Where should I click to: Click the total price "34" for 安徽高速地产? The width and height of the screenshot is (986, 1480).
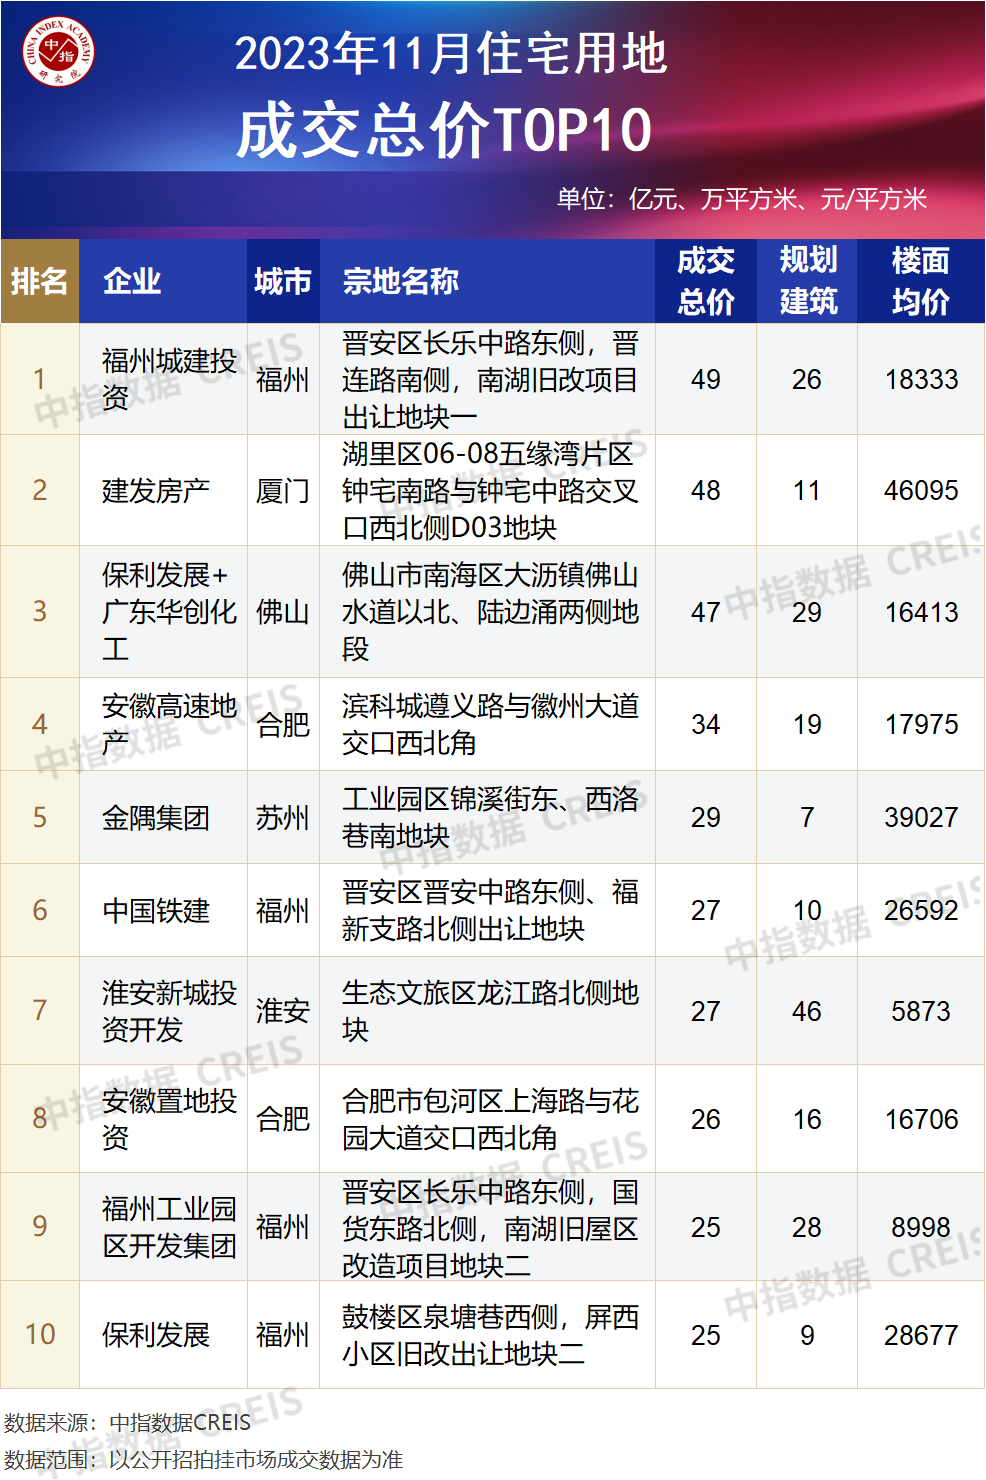tap(706, 724)
